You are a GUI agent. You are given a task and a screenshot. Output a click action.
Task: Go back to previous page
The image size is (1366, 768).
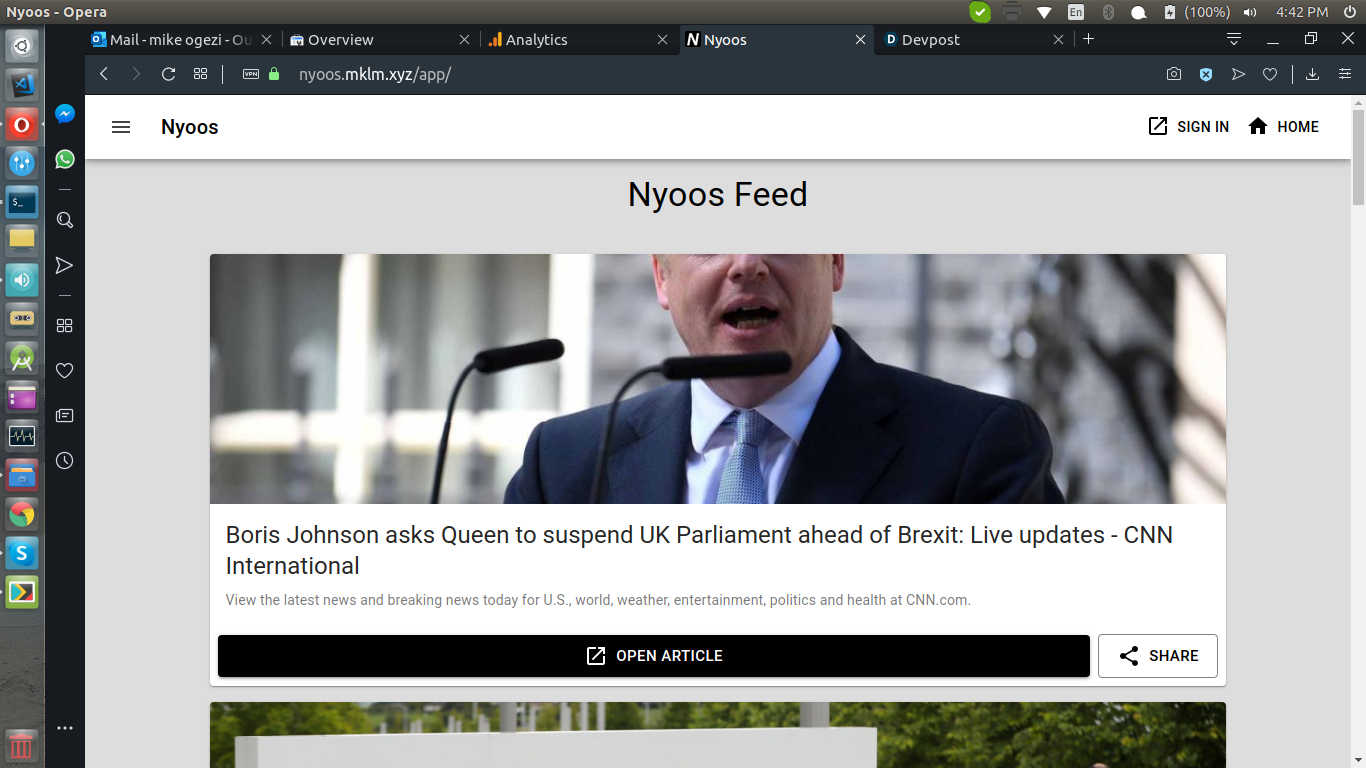tap(104, 74)
